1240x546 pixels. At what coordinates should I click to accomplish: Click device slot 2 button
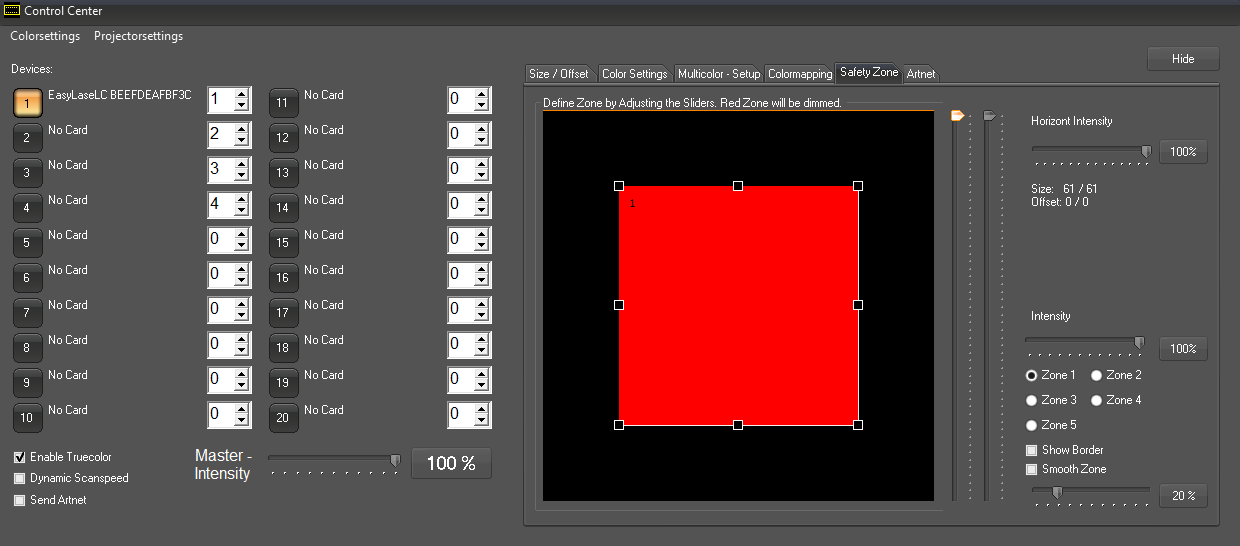tap(27, 137)
